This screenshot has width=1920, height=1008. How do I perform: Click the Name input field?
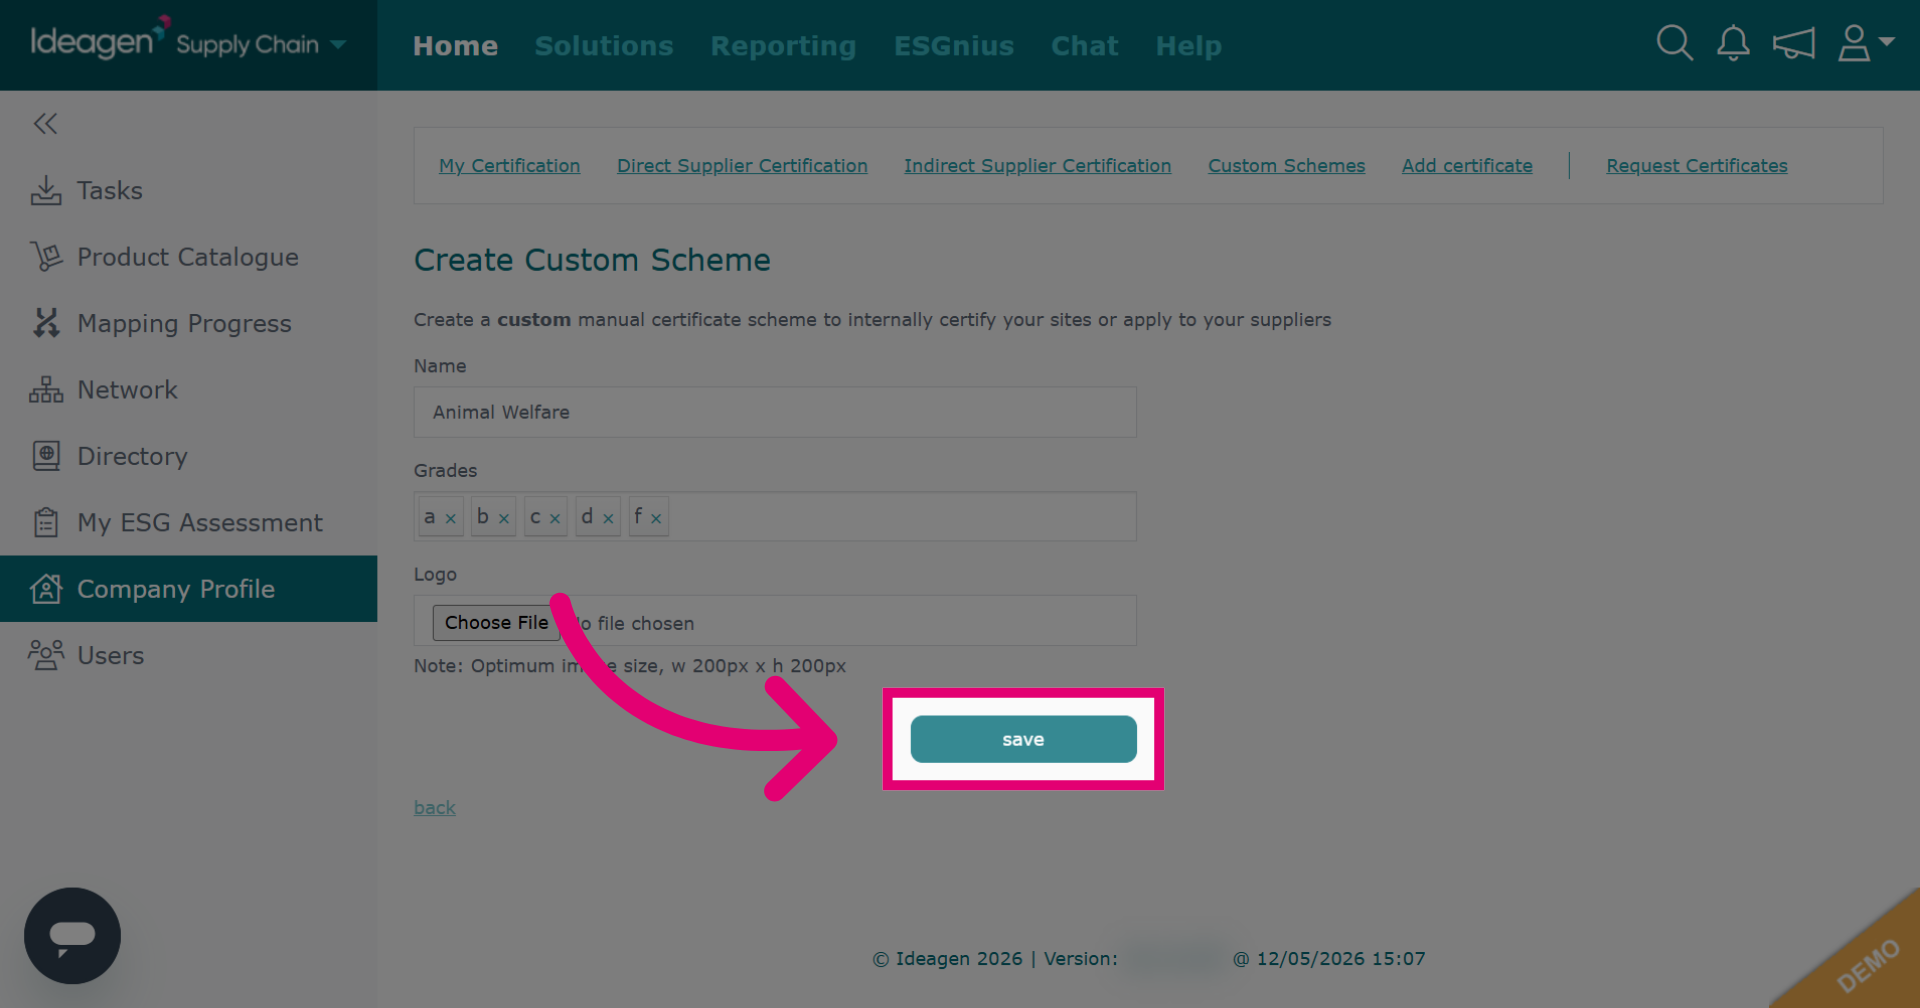[775, 412]
